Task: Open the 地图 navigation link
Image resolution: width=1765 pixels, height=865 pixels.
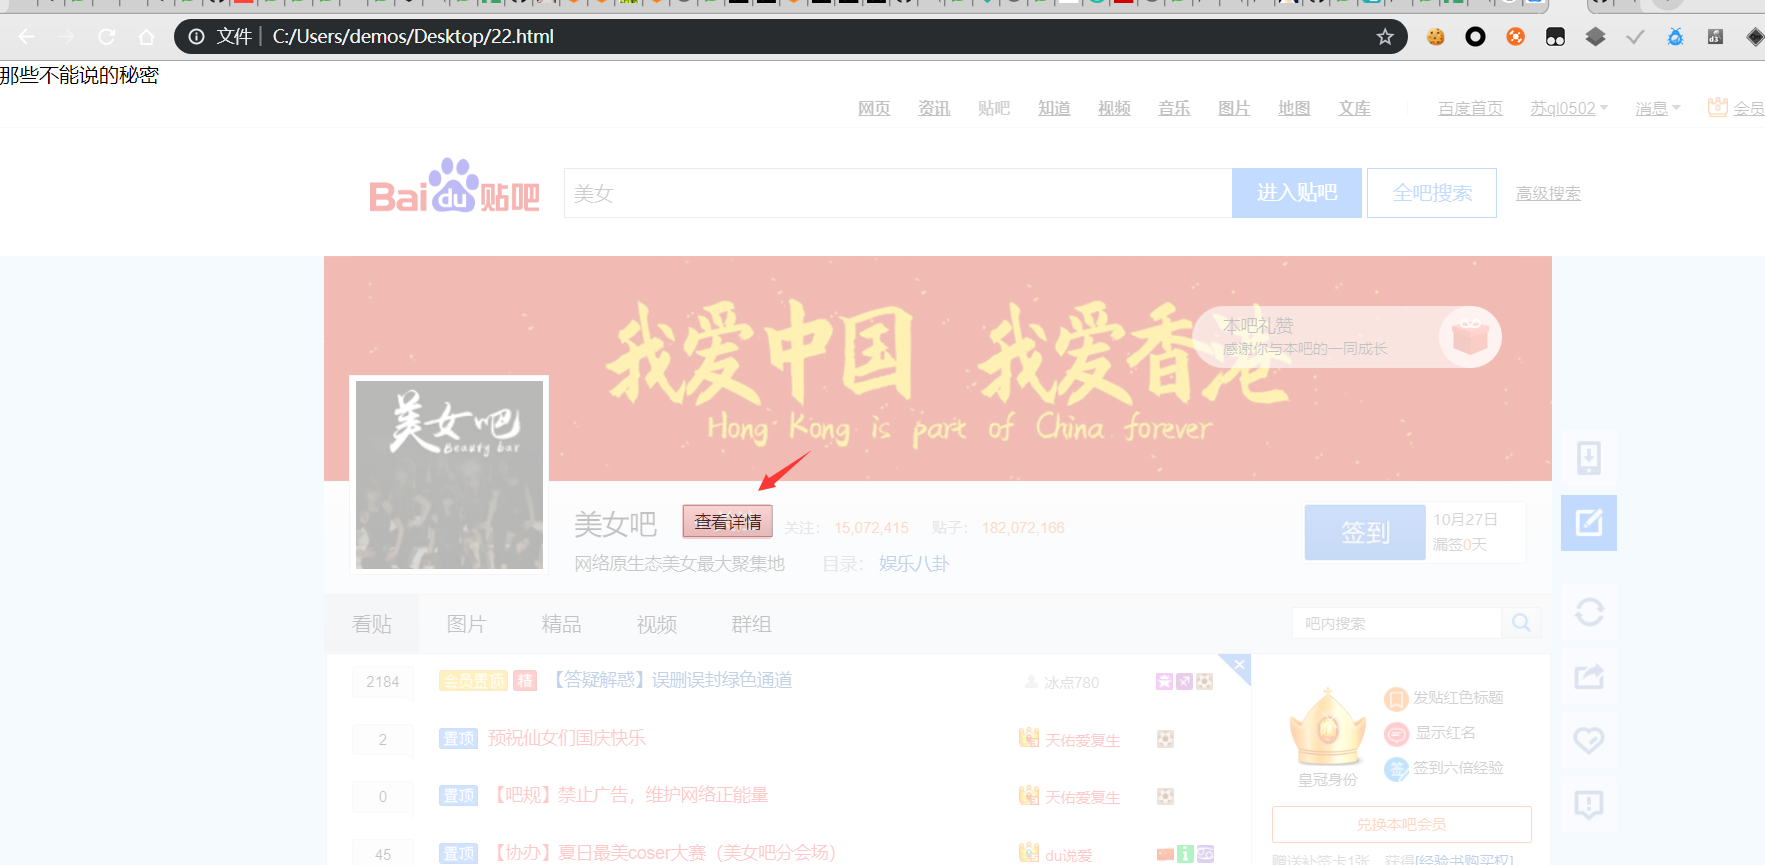Action: tap(1294, 108)
